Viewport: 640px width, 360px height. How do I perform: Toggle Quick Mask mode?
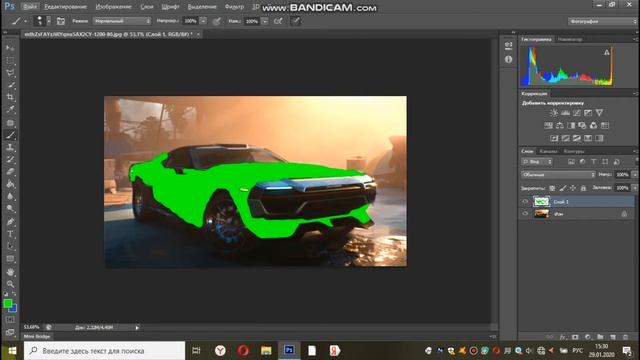10,320
